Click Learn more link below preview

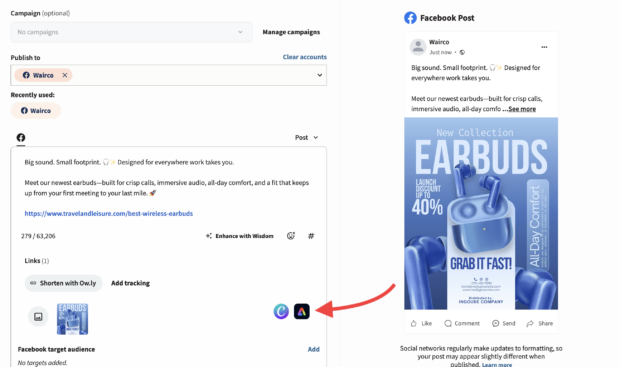(x=497, y=364)
